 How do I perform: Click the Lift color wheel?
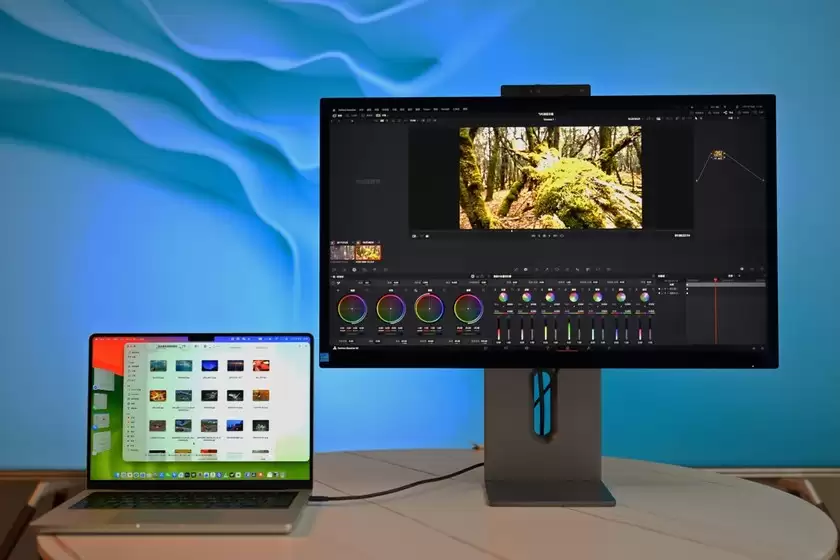[352, 309]
